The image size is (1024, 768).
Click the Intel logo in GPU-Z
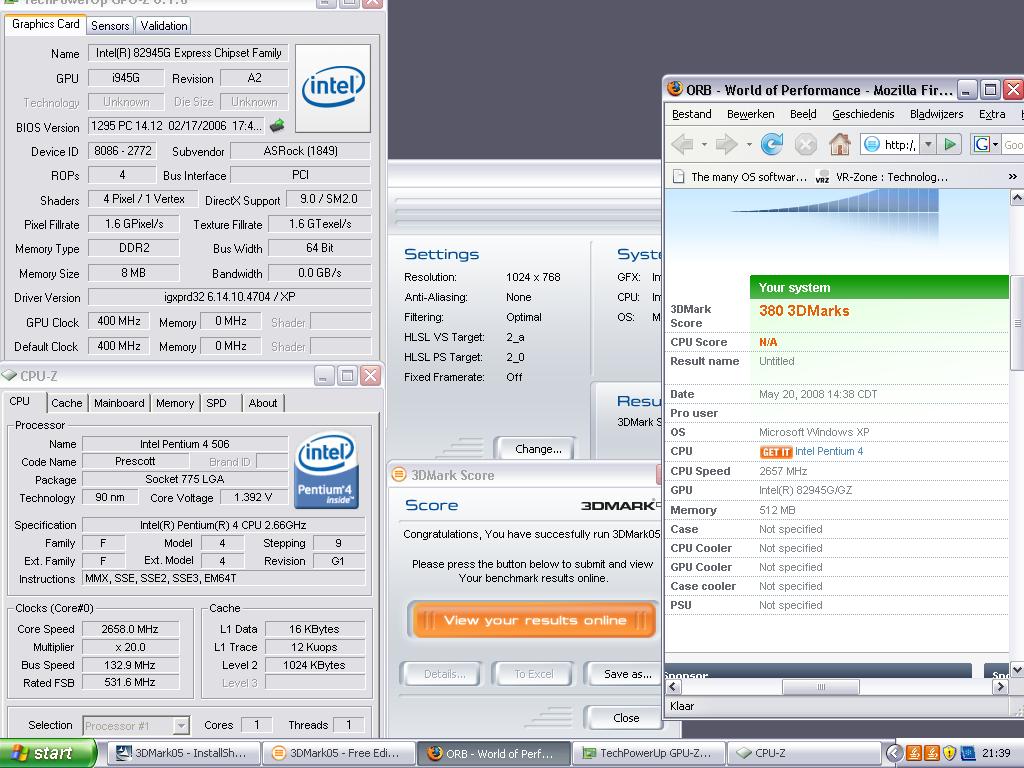click(333, 88)
